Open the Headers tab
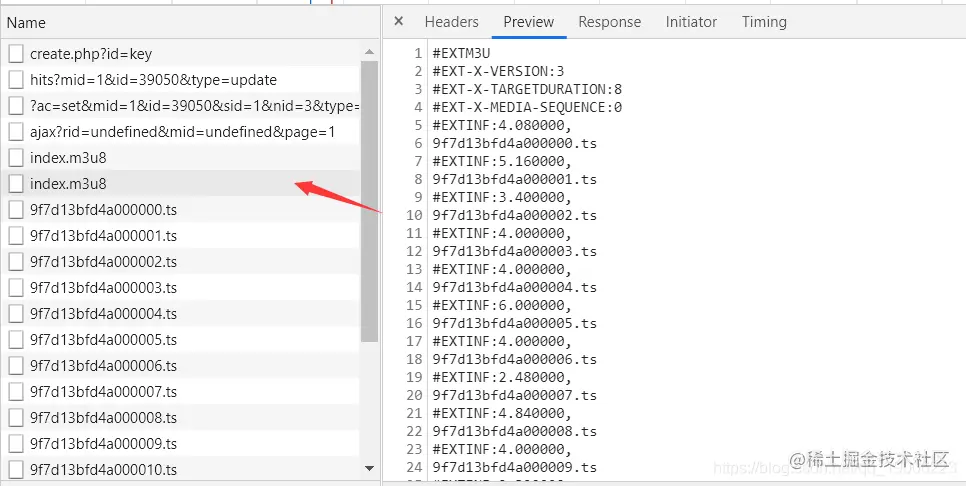This screenshot has width=966, height=486. coord(452,22)
